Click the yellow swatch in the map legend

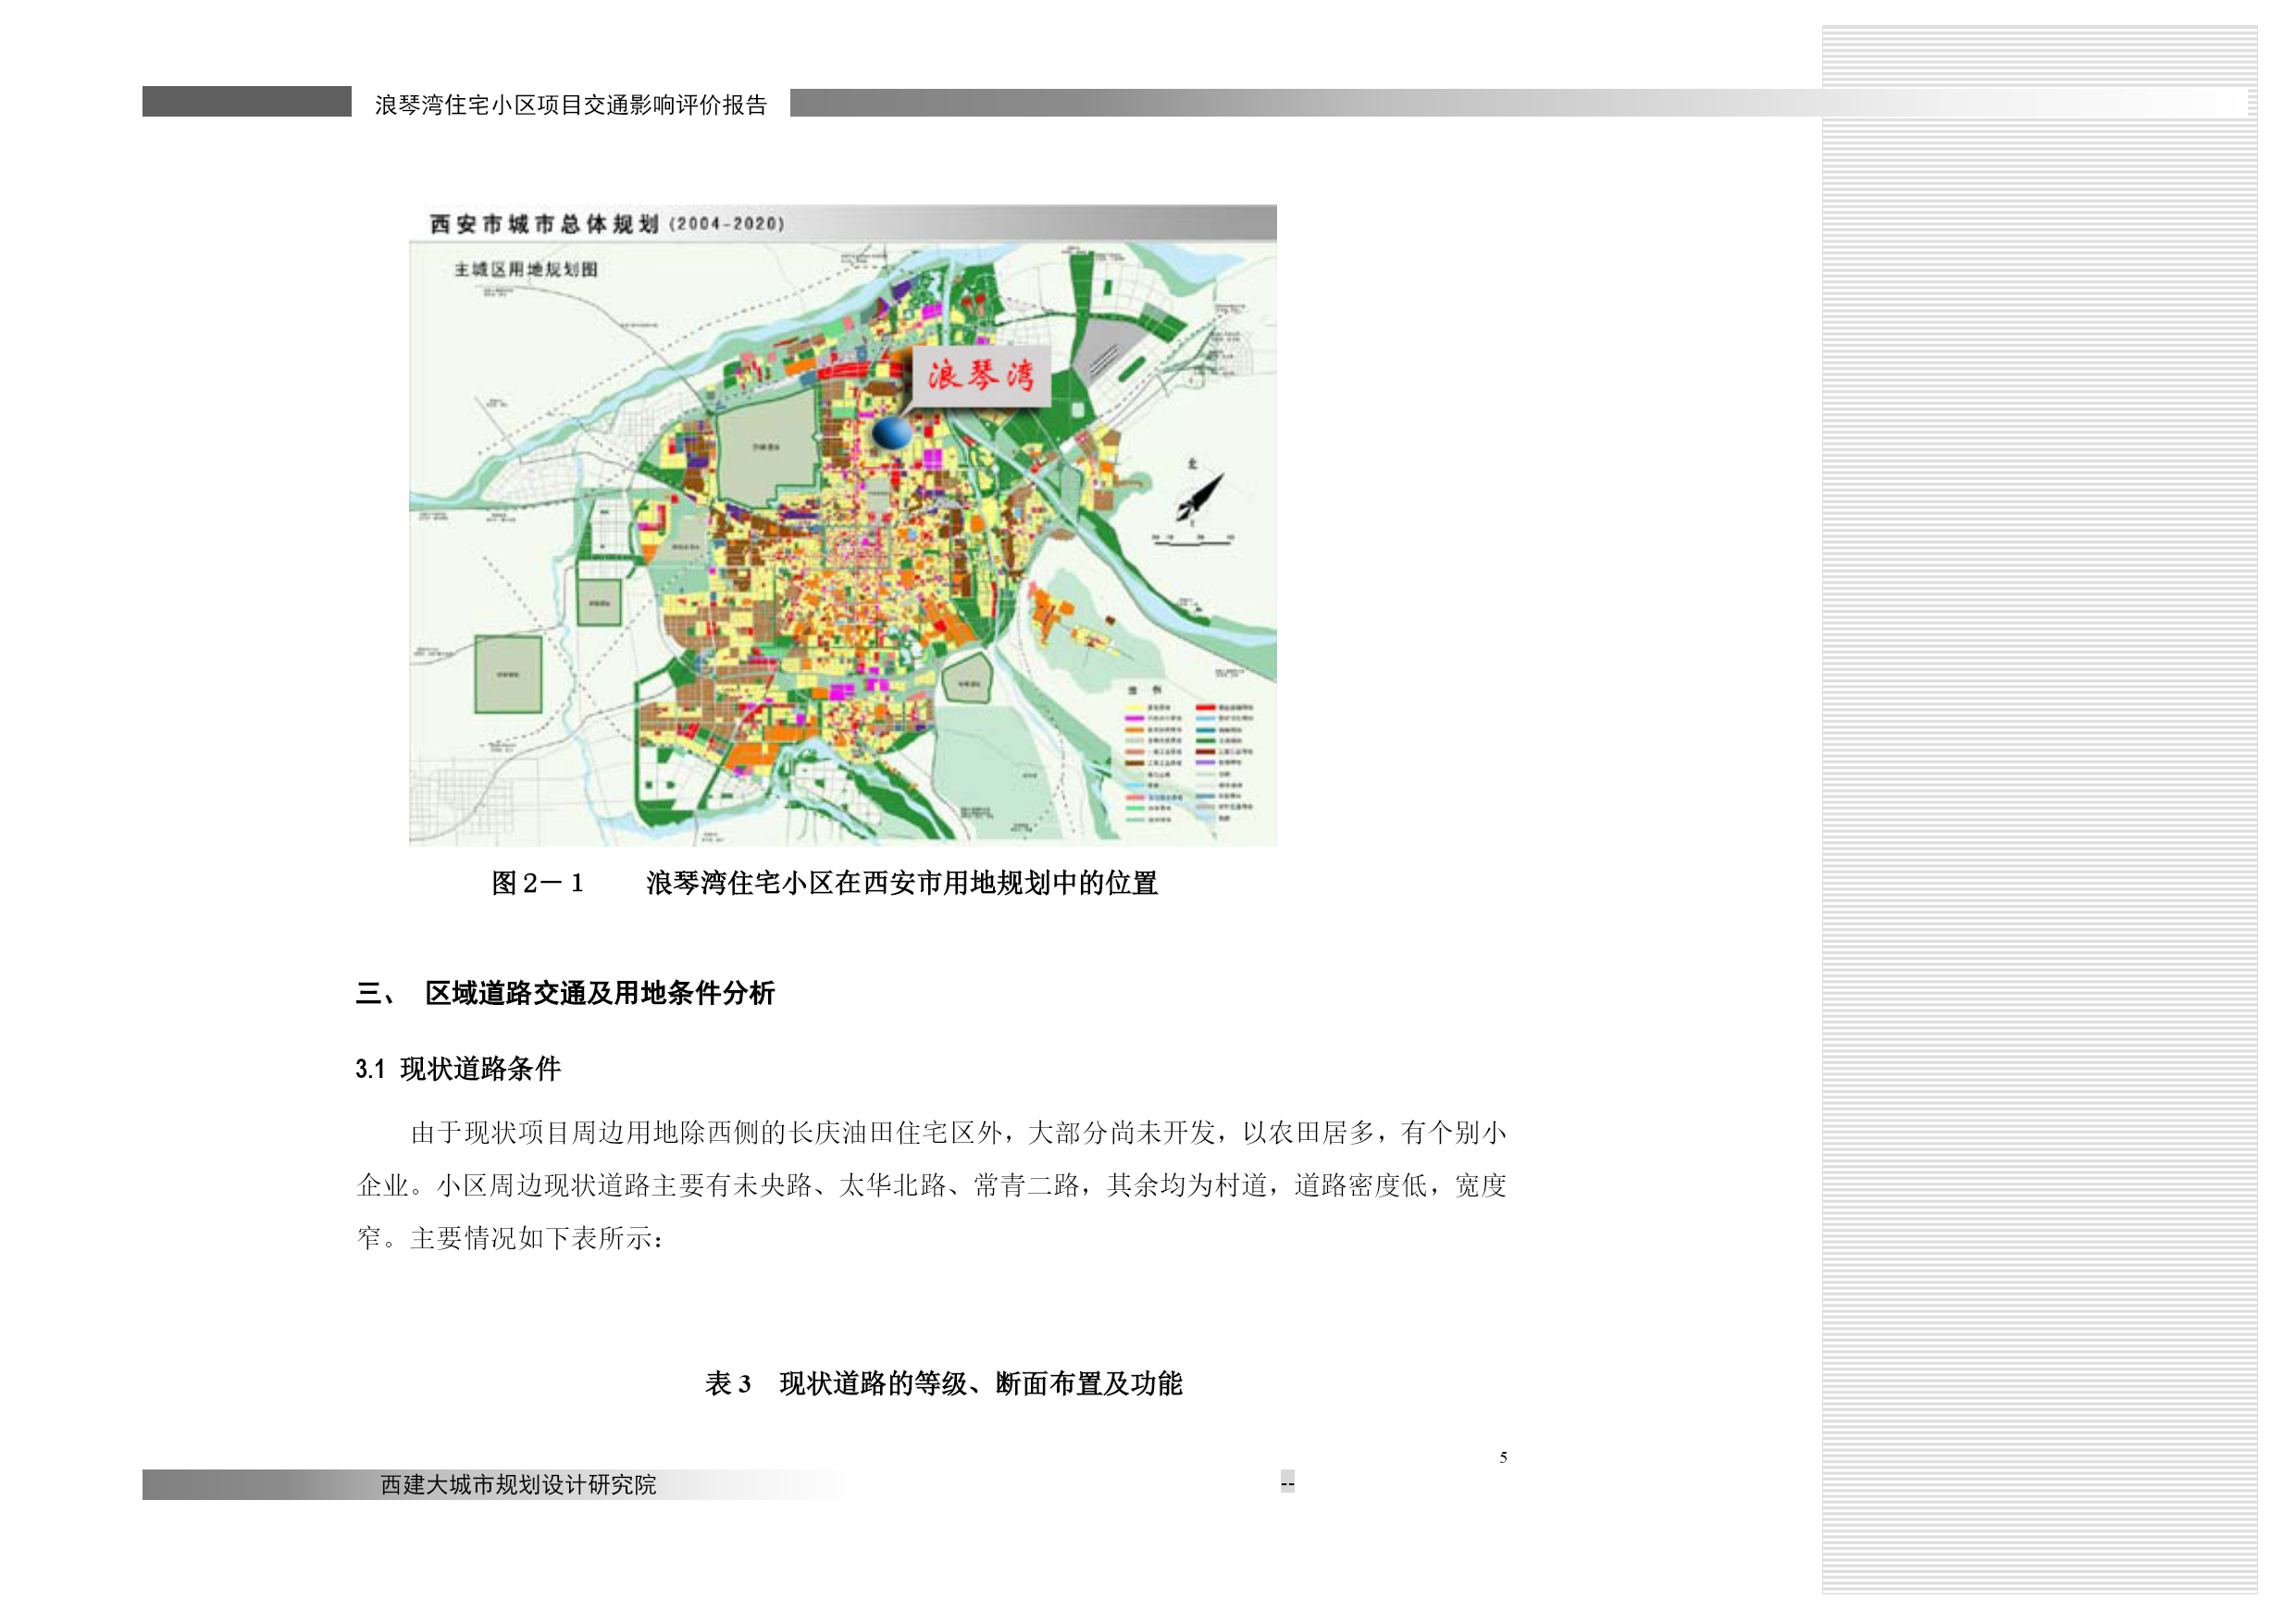tap(1134, 707)
